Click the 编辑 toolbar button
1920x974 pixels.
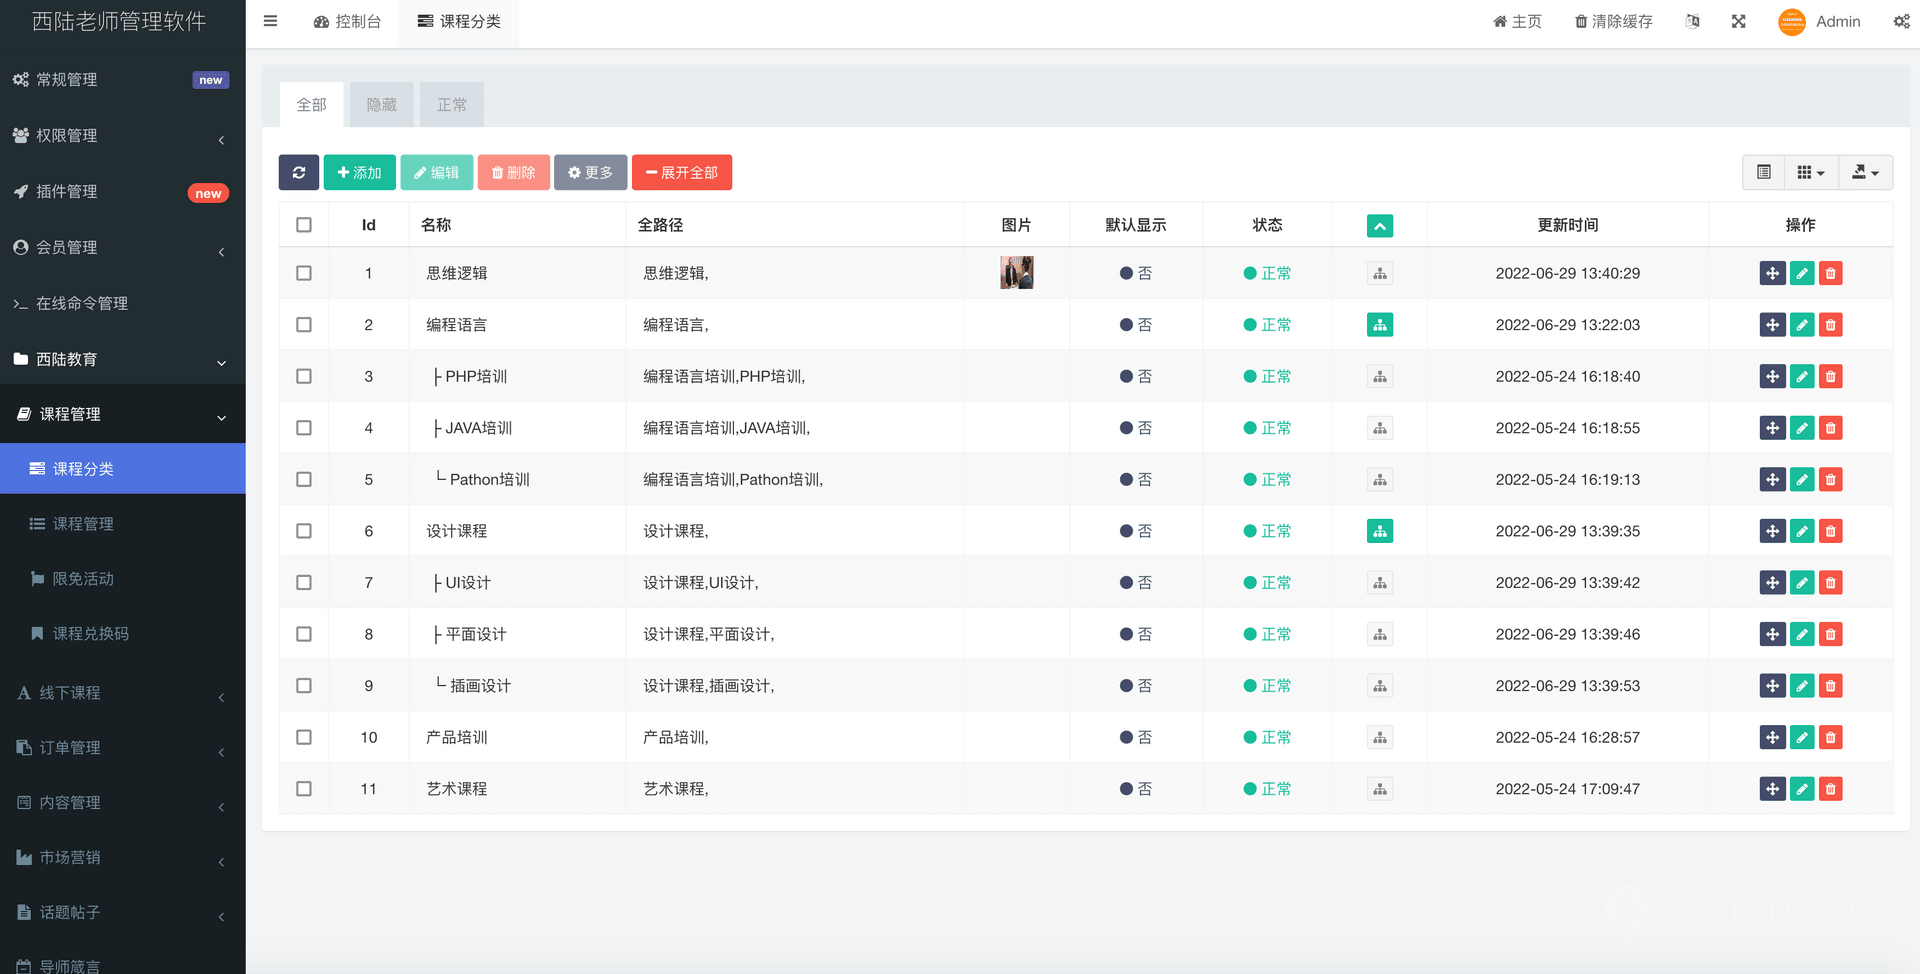(x=437, y=172)
